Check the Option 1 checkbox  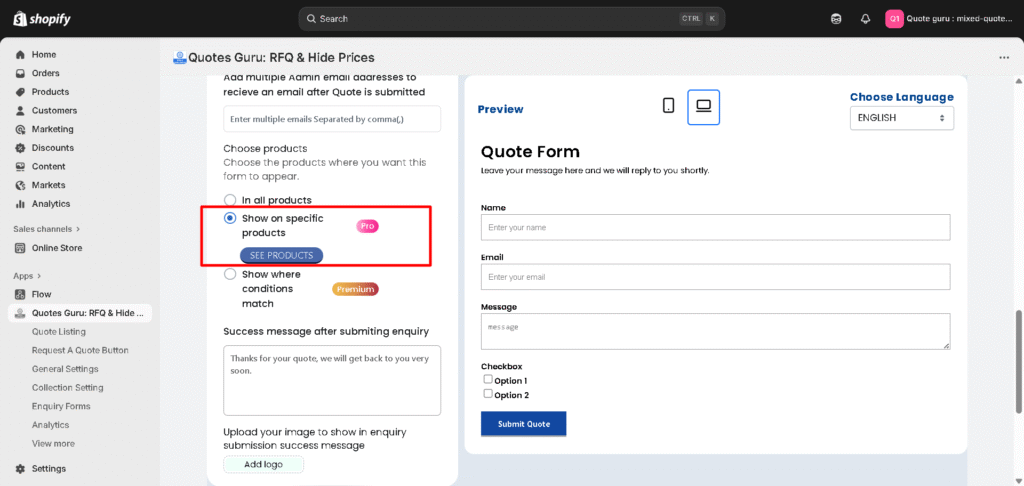click(488, 380)
